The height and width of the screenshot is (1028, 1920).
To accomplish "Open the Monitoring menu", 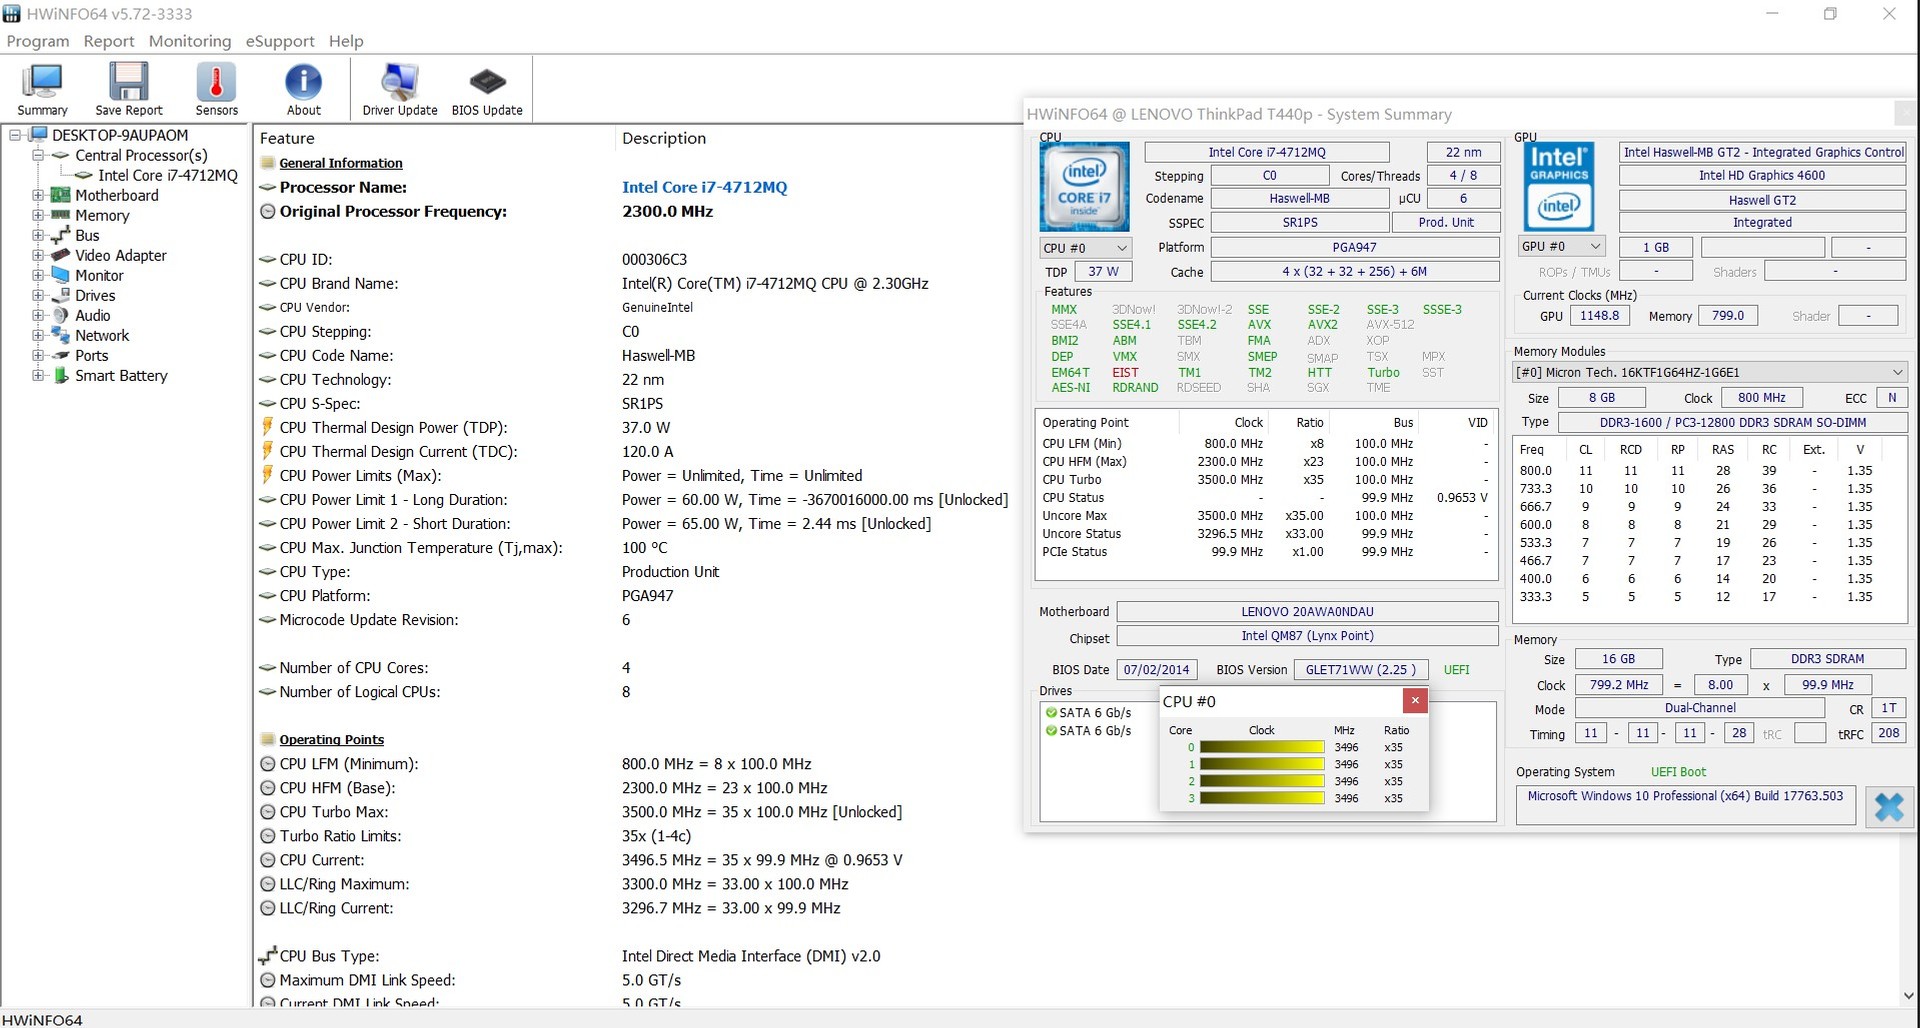I will tap(190, 41).
